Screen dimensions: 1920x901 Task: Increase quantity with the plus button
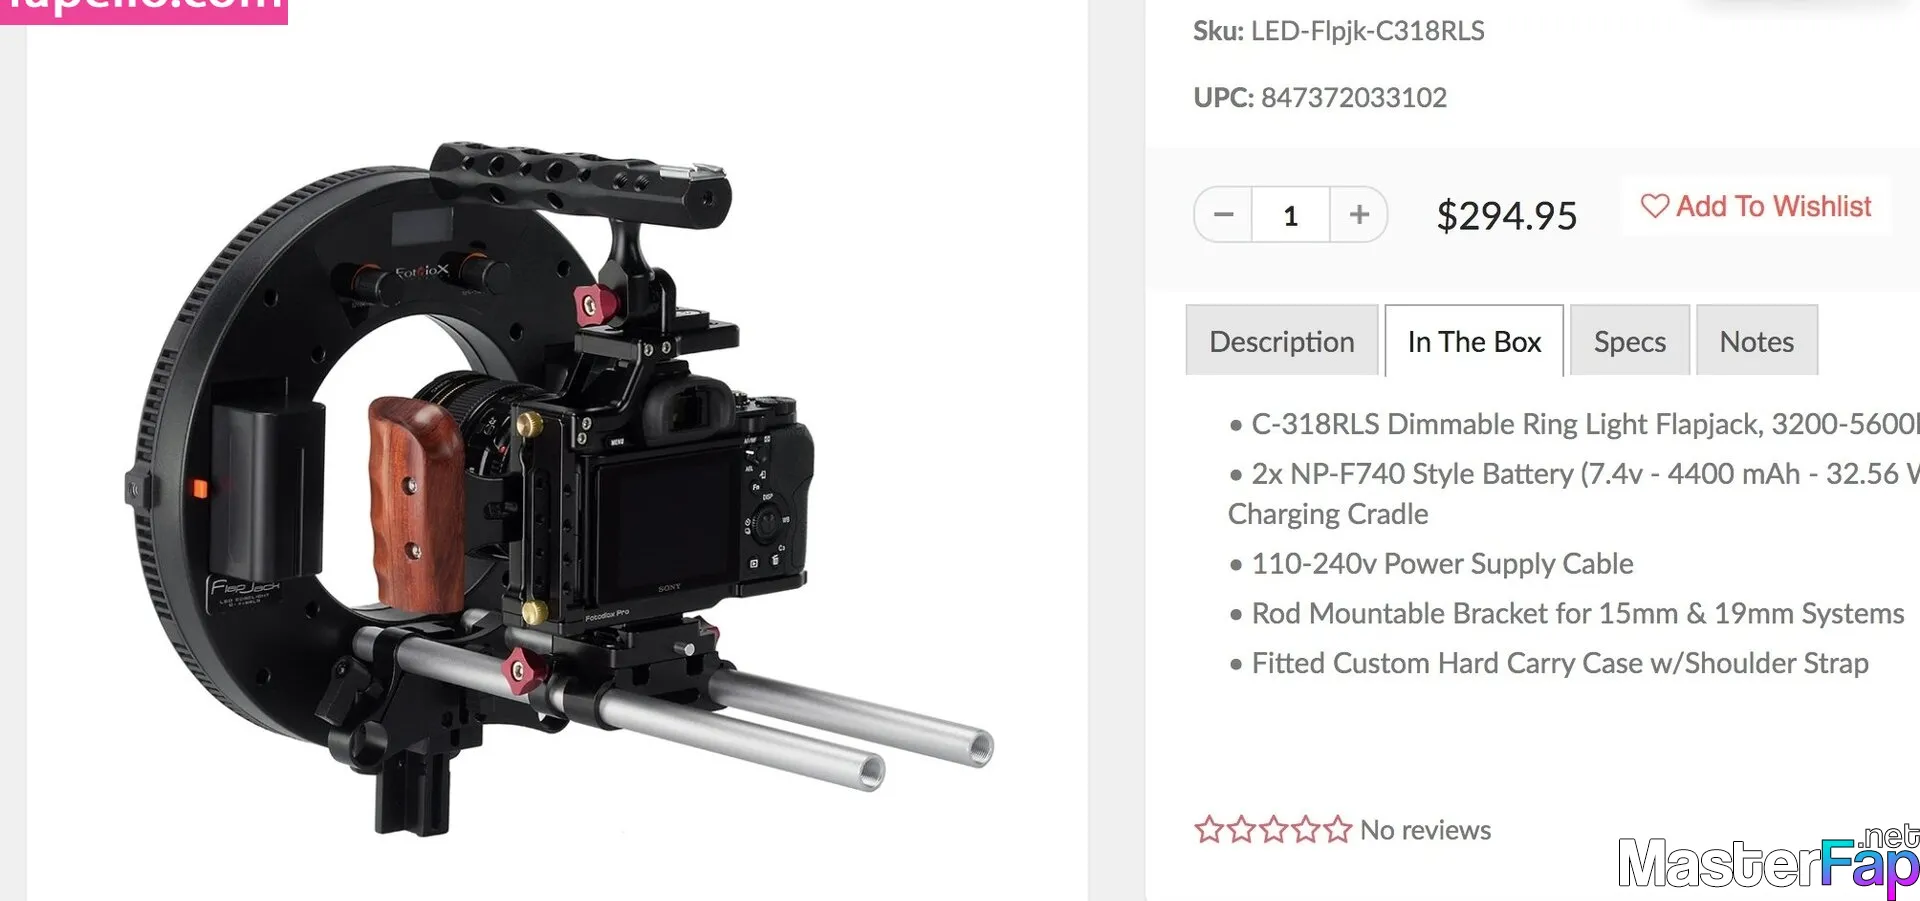[x=1359, y=215]
